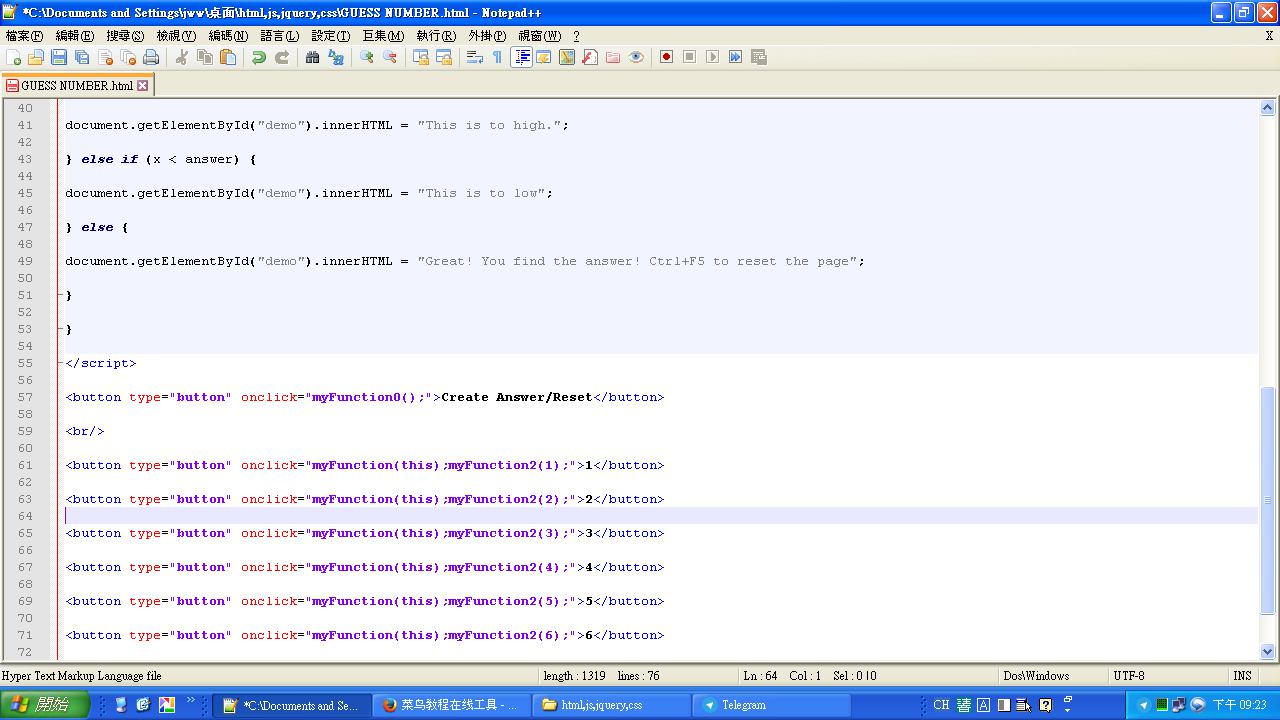This screenshot has height=720, width=1280.
Task: Select the GUESS NUMBER.html tab
Action: [77, 85]
